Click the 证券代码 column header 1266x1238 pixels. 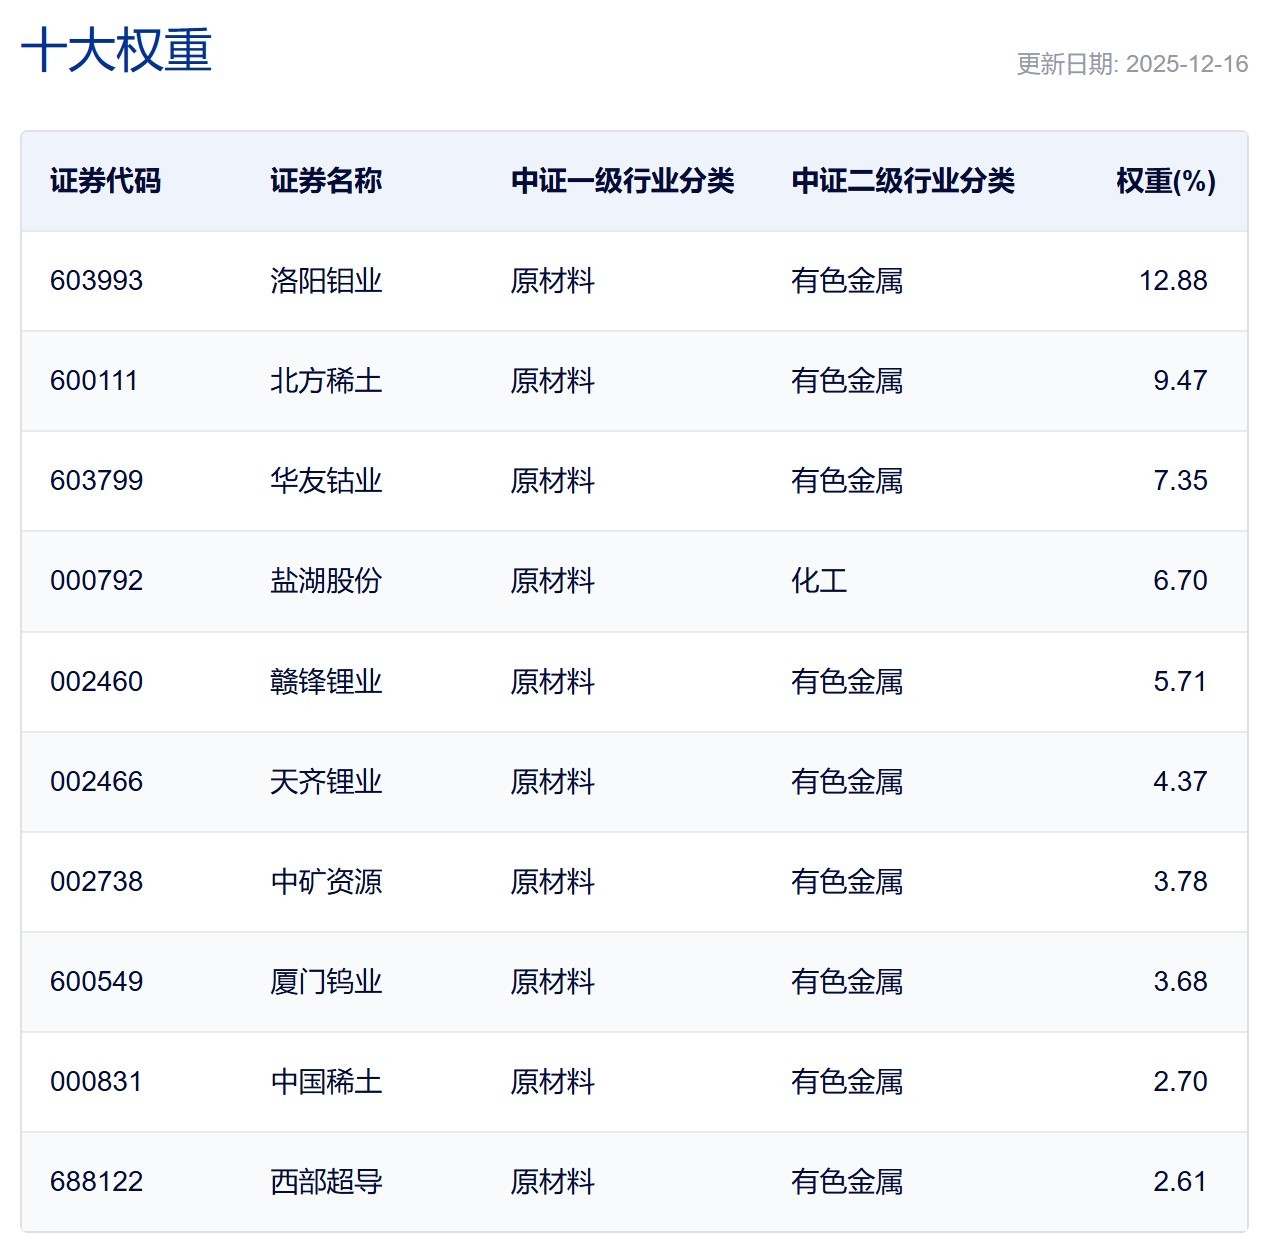point(105,181)
